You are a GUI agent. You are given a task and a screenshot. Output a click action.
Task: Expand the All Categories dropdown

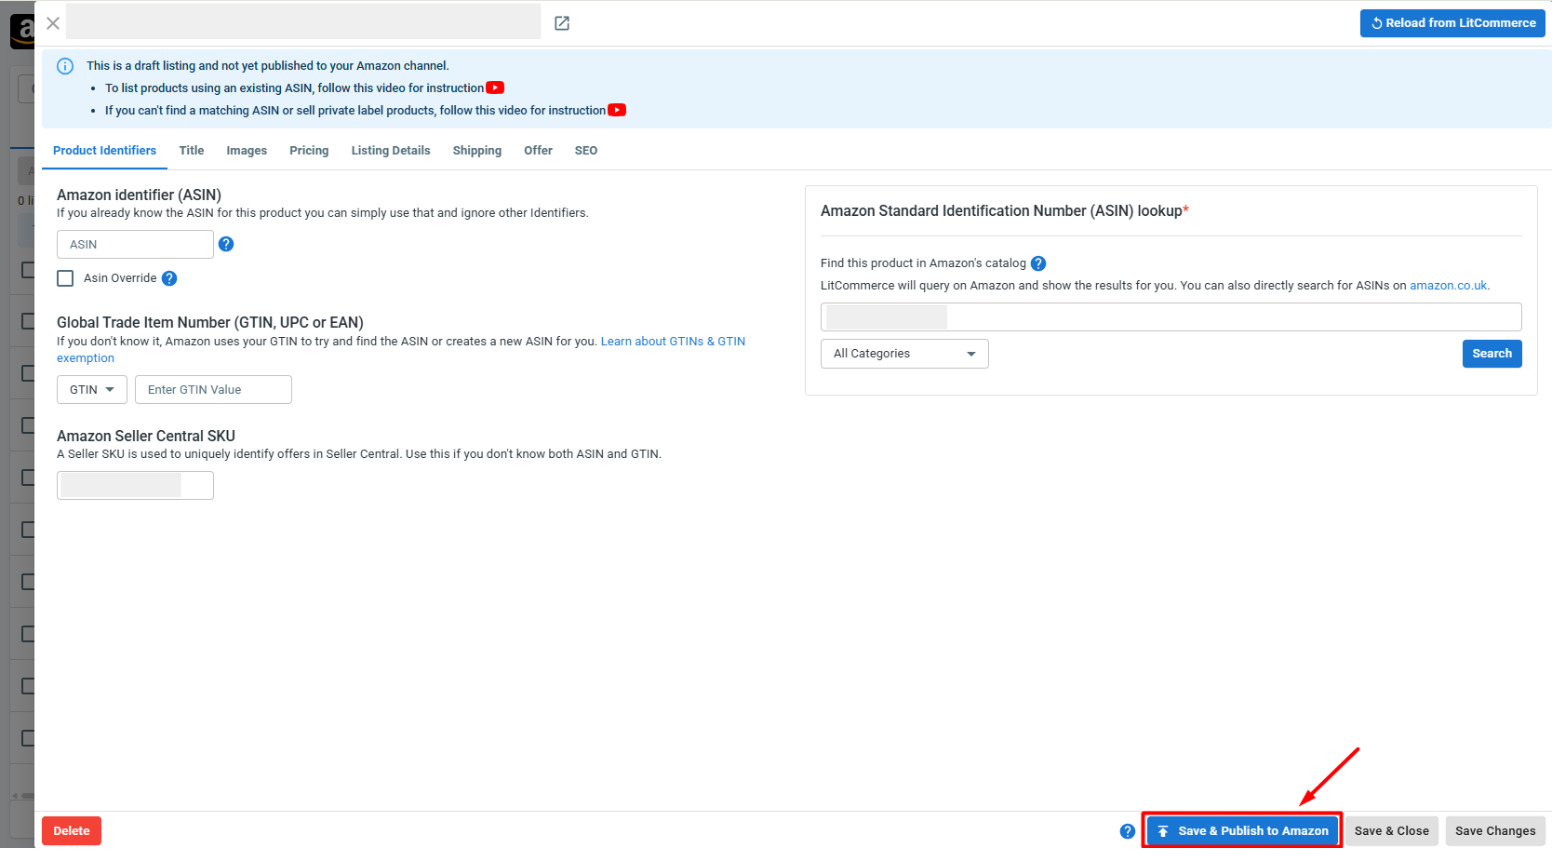pos(904,354)
